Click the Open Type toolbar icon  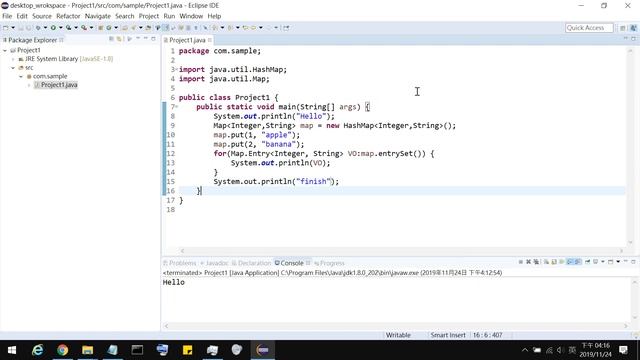coord(124,28)
